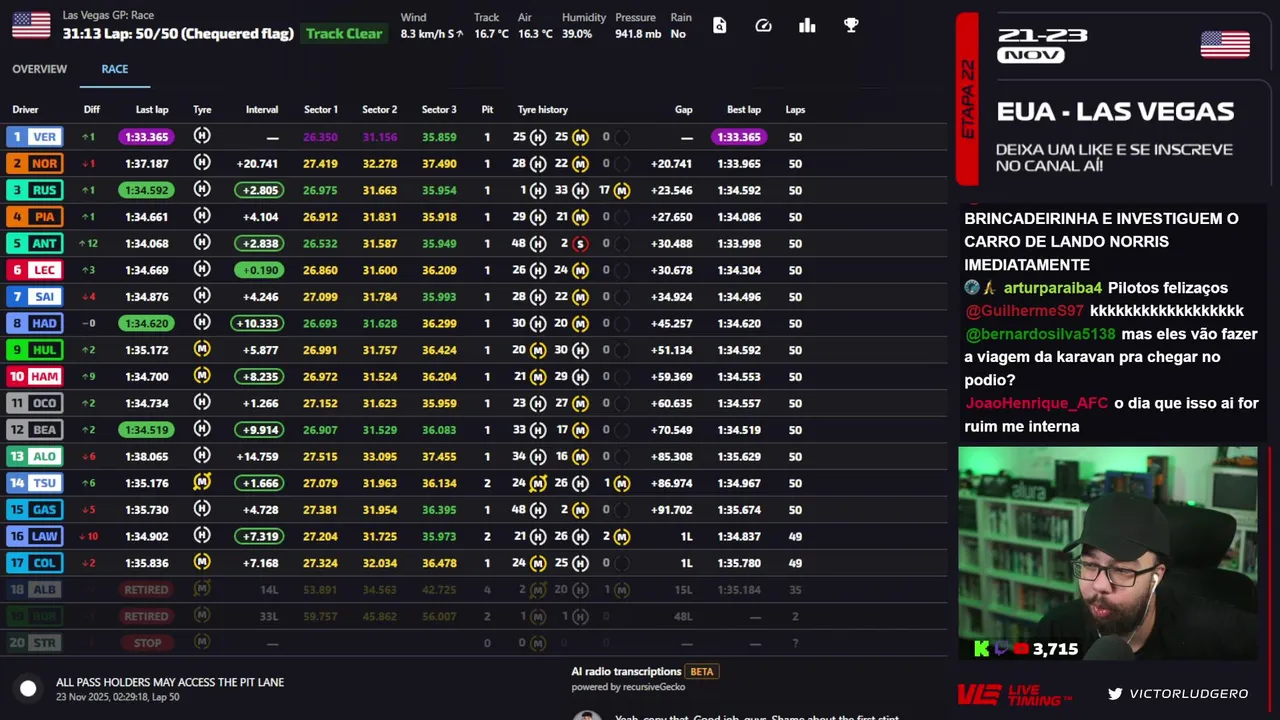The width and height of the screenshot is (1280, 720).
Task: Click the BETA badge by AI radio transcriptions
Action: pyautogui.click(x=702, y=672)
